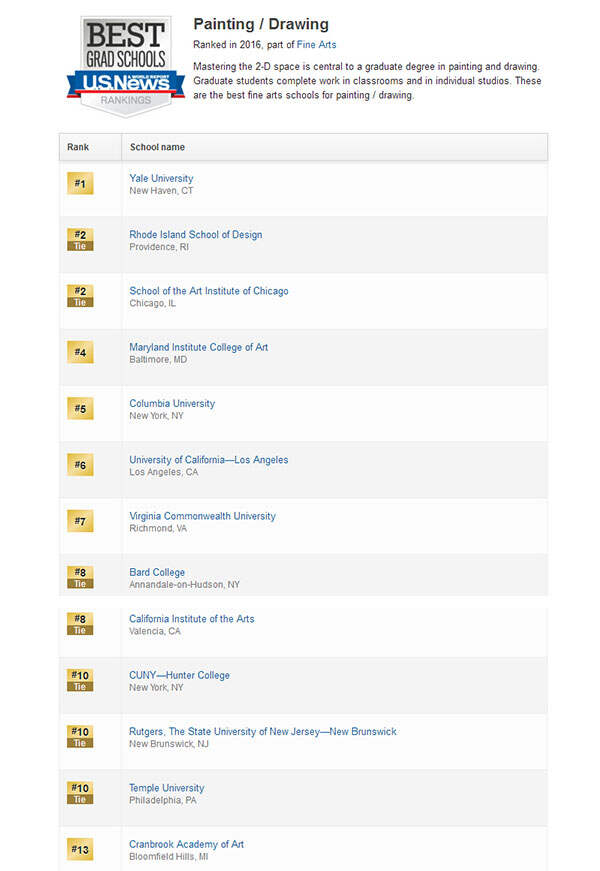Click the #10 badge beside Rutgers

80,737
